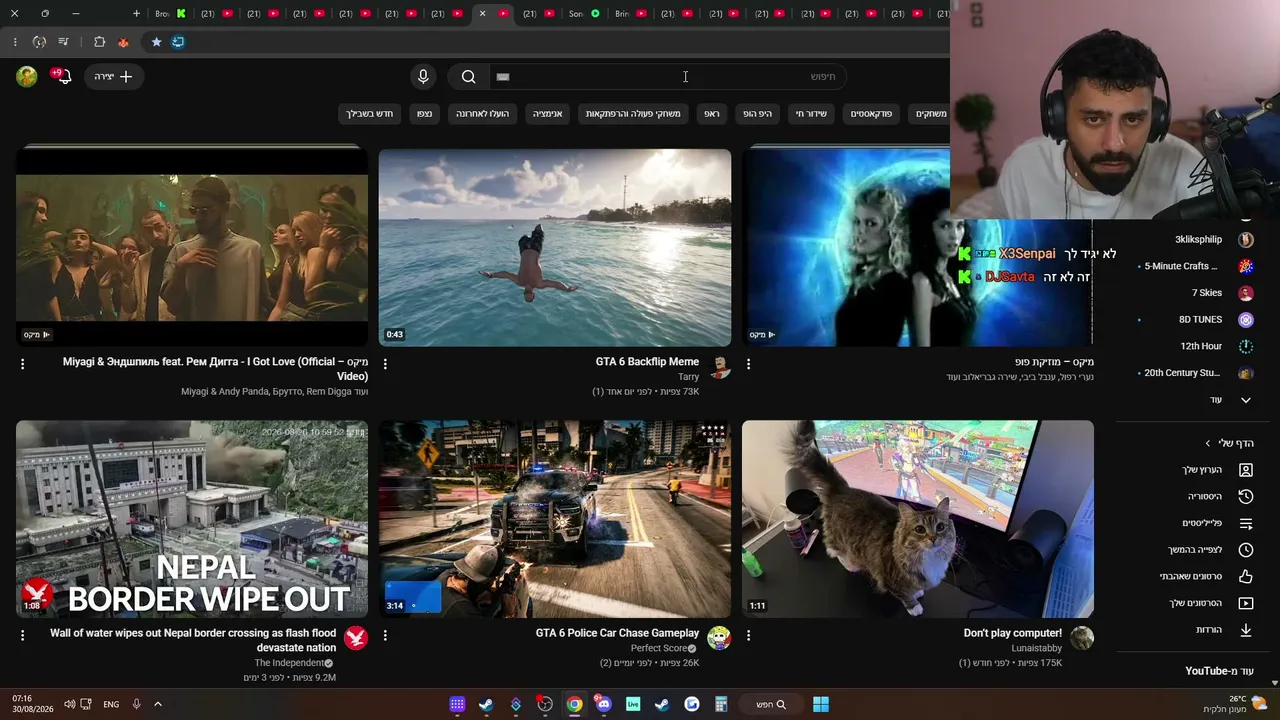Click the Chrome bookmark star icon
The image size is (1280, 720).
pyautogui.click(x=156, y=42)
